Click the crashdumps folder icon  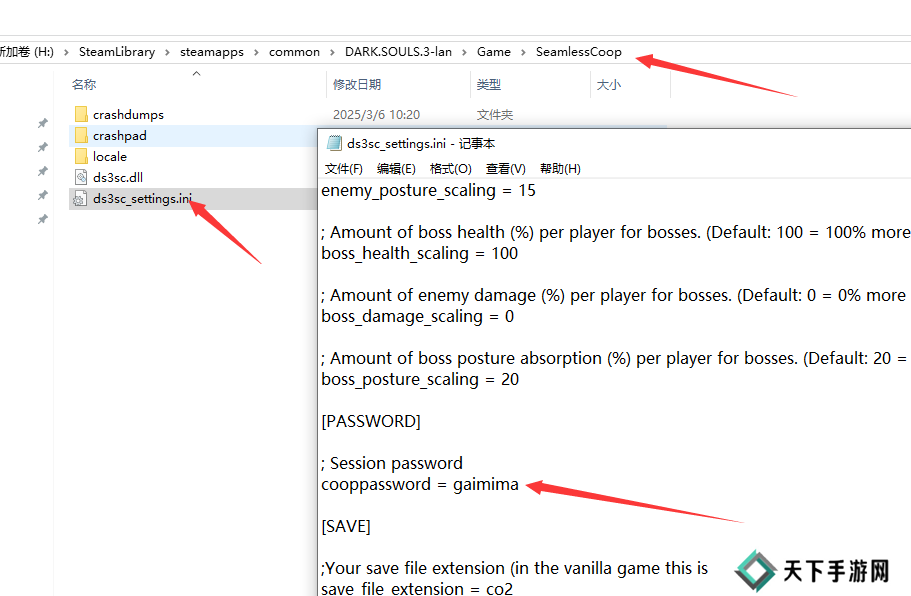pyautogui.click(x=81, y=115)
